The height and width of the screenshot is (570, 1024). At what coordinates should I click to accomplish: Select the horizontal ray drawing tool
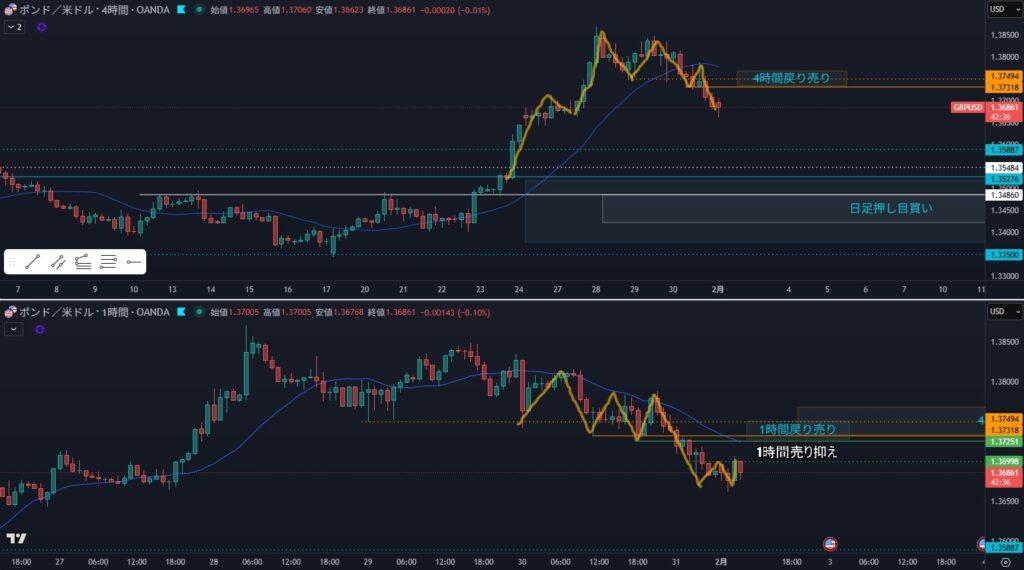pyautogui.click(x=133, y=262)
